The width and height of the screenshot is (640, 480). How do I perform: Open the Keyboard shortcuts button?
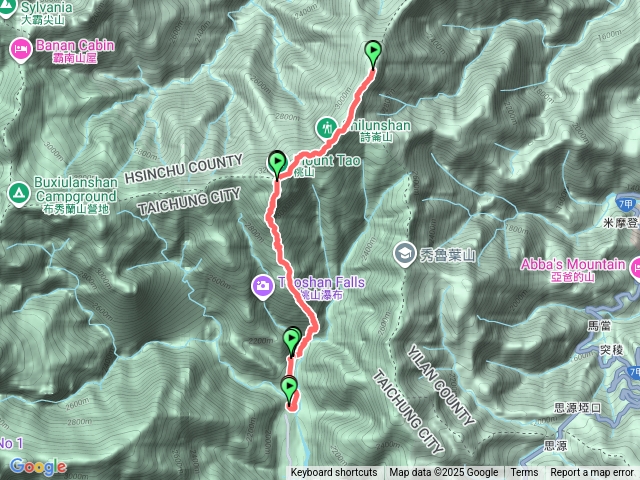coord(333,473)
